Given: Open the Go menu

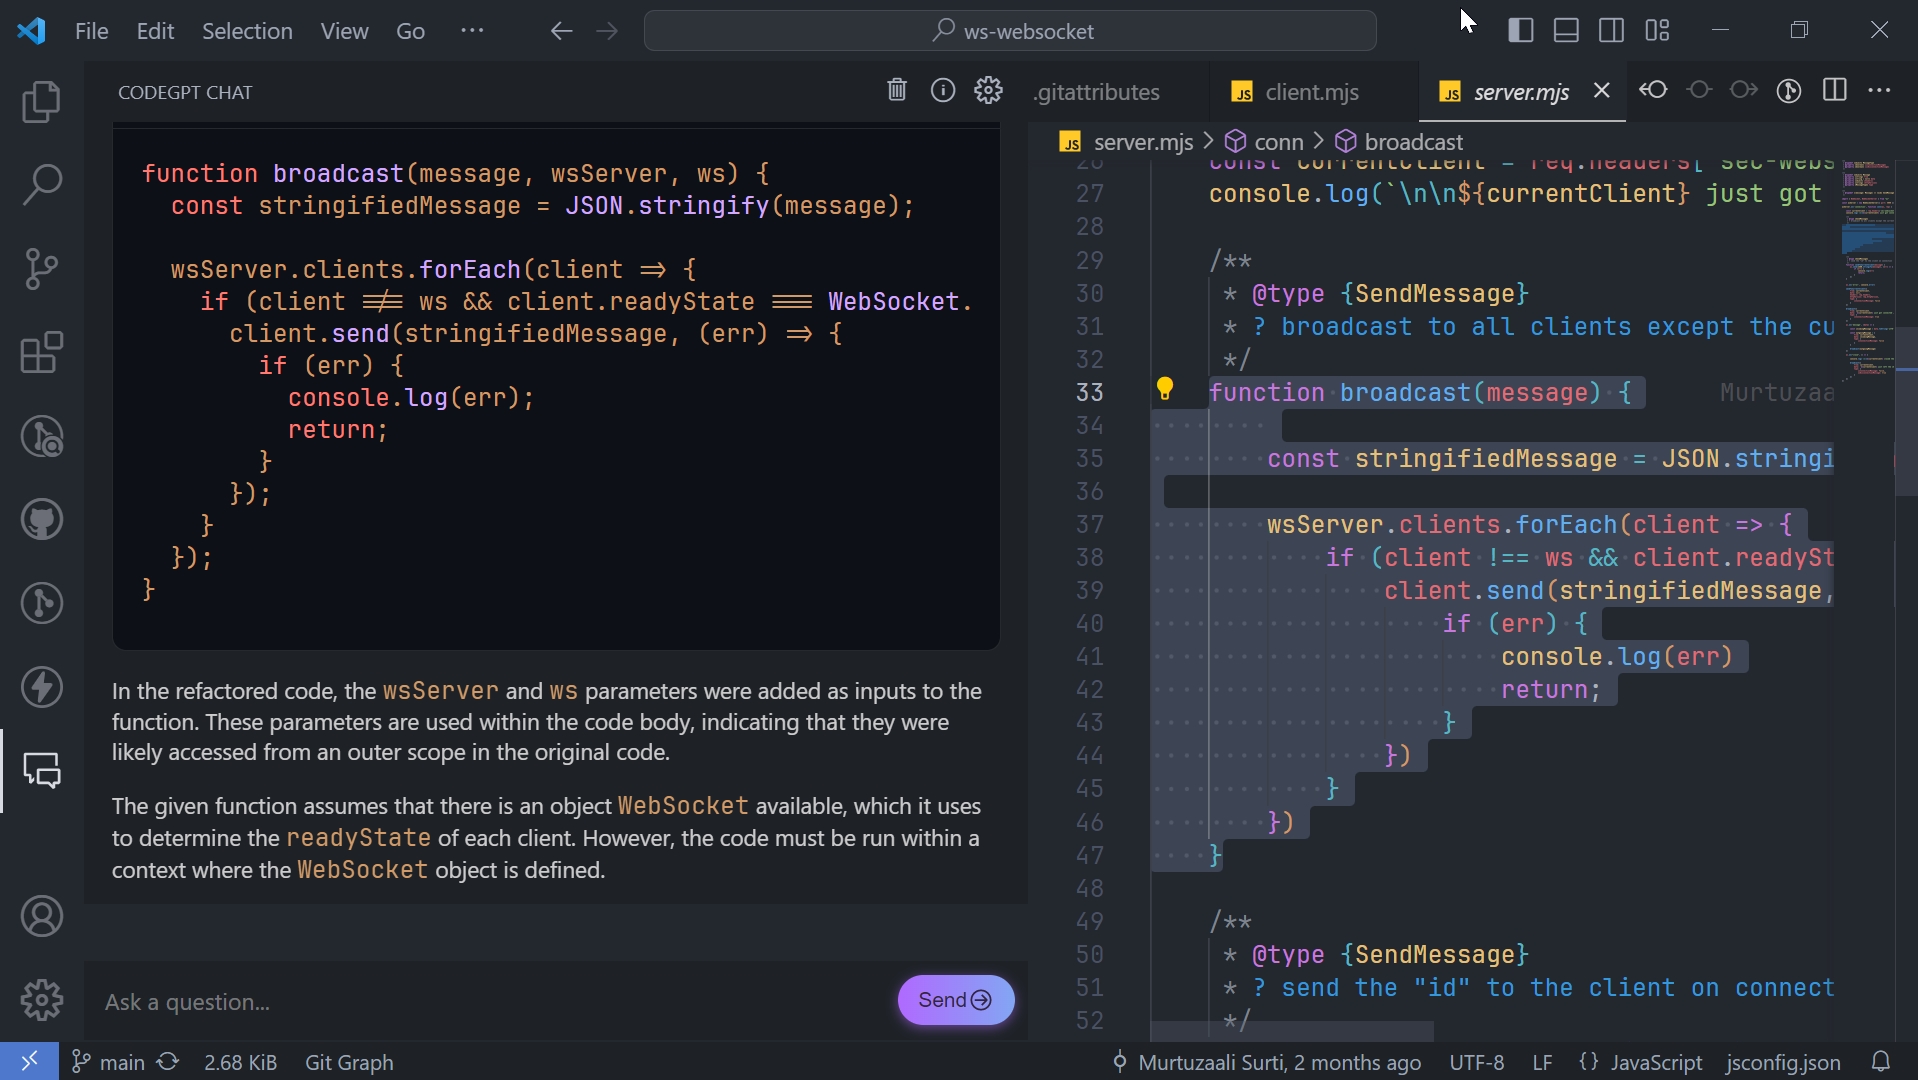Looking at the screenshot, I should [410, 31].
